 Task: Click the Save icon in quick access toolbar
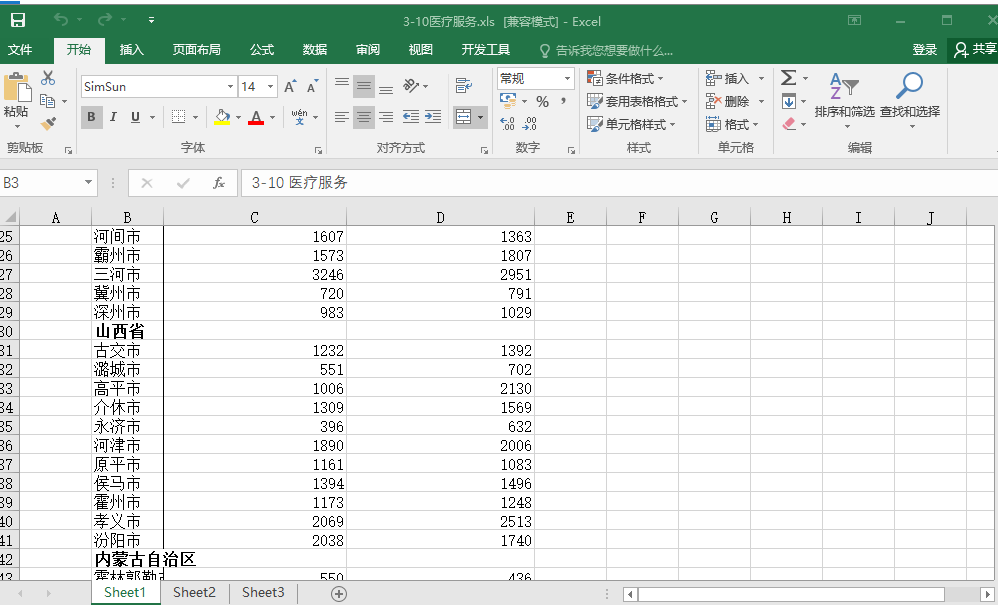click(x=18, y=20)
